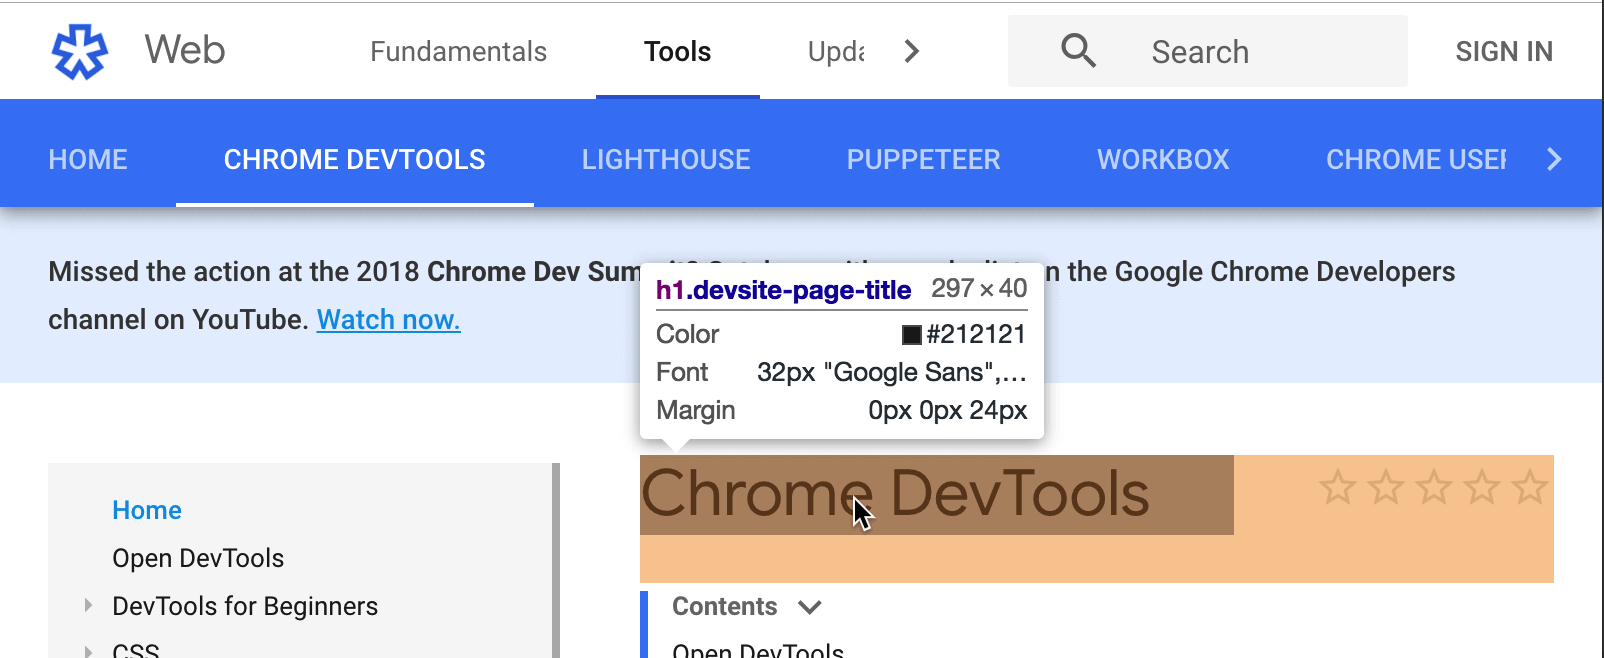
Task: Click the #212121 color swatch in tooltip
Action: pyautogui.click(x=911, y=335)
